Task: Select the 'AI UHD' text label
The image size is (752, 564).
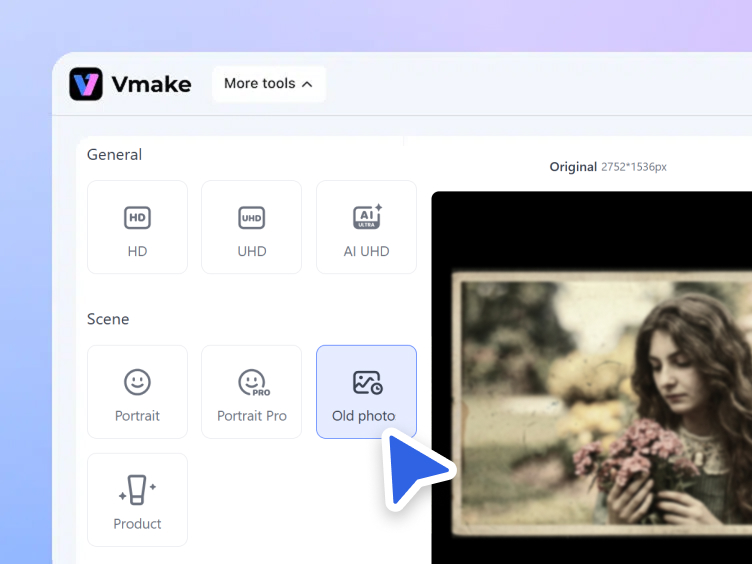Action: pos(366,251)
